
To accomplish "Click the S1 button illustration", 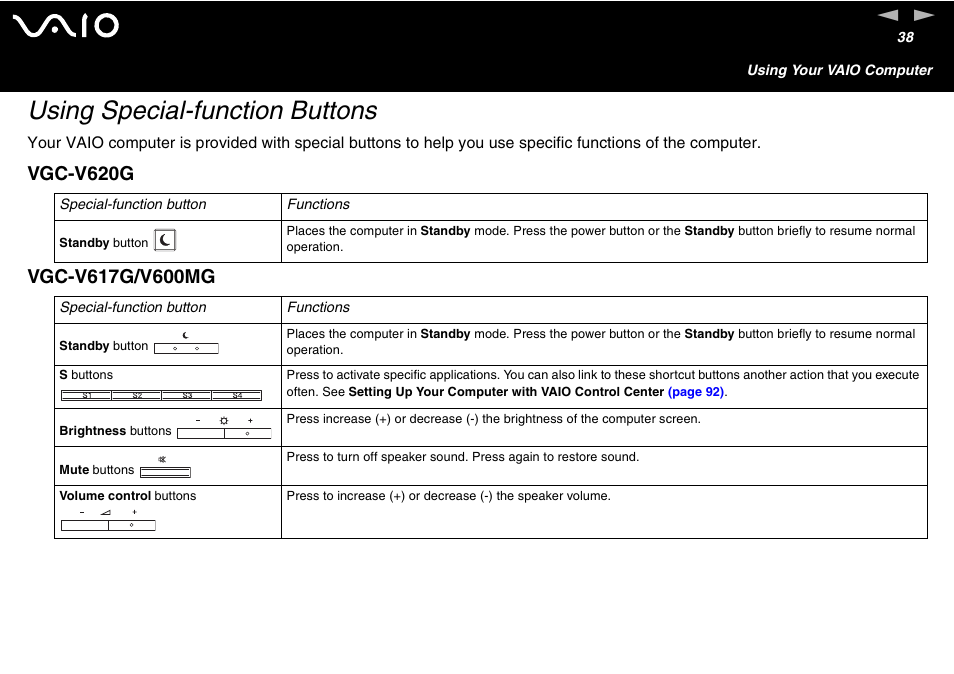I will 86,395.
